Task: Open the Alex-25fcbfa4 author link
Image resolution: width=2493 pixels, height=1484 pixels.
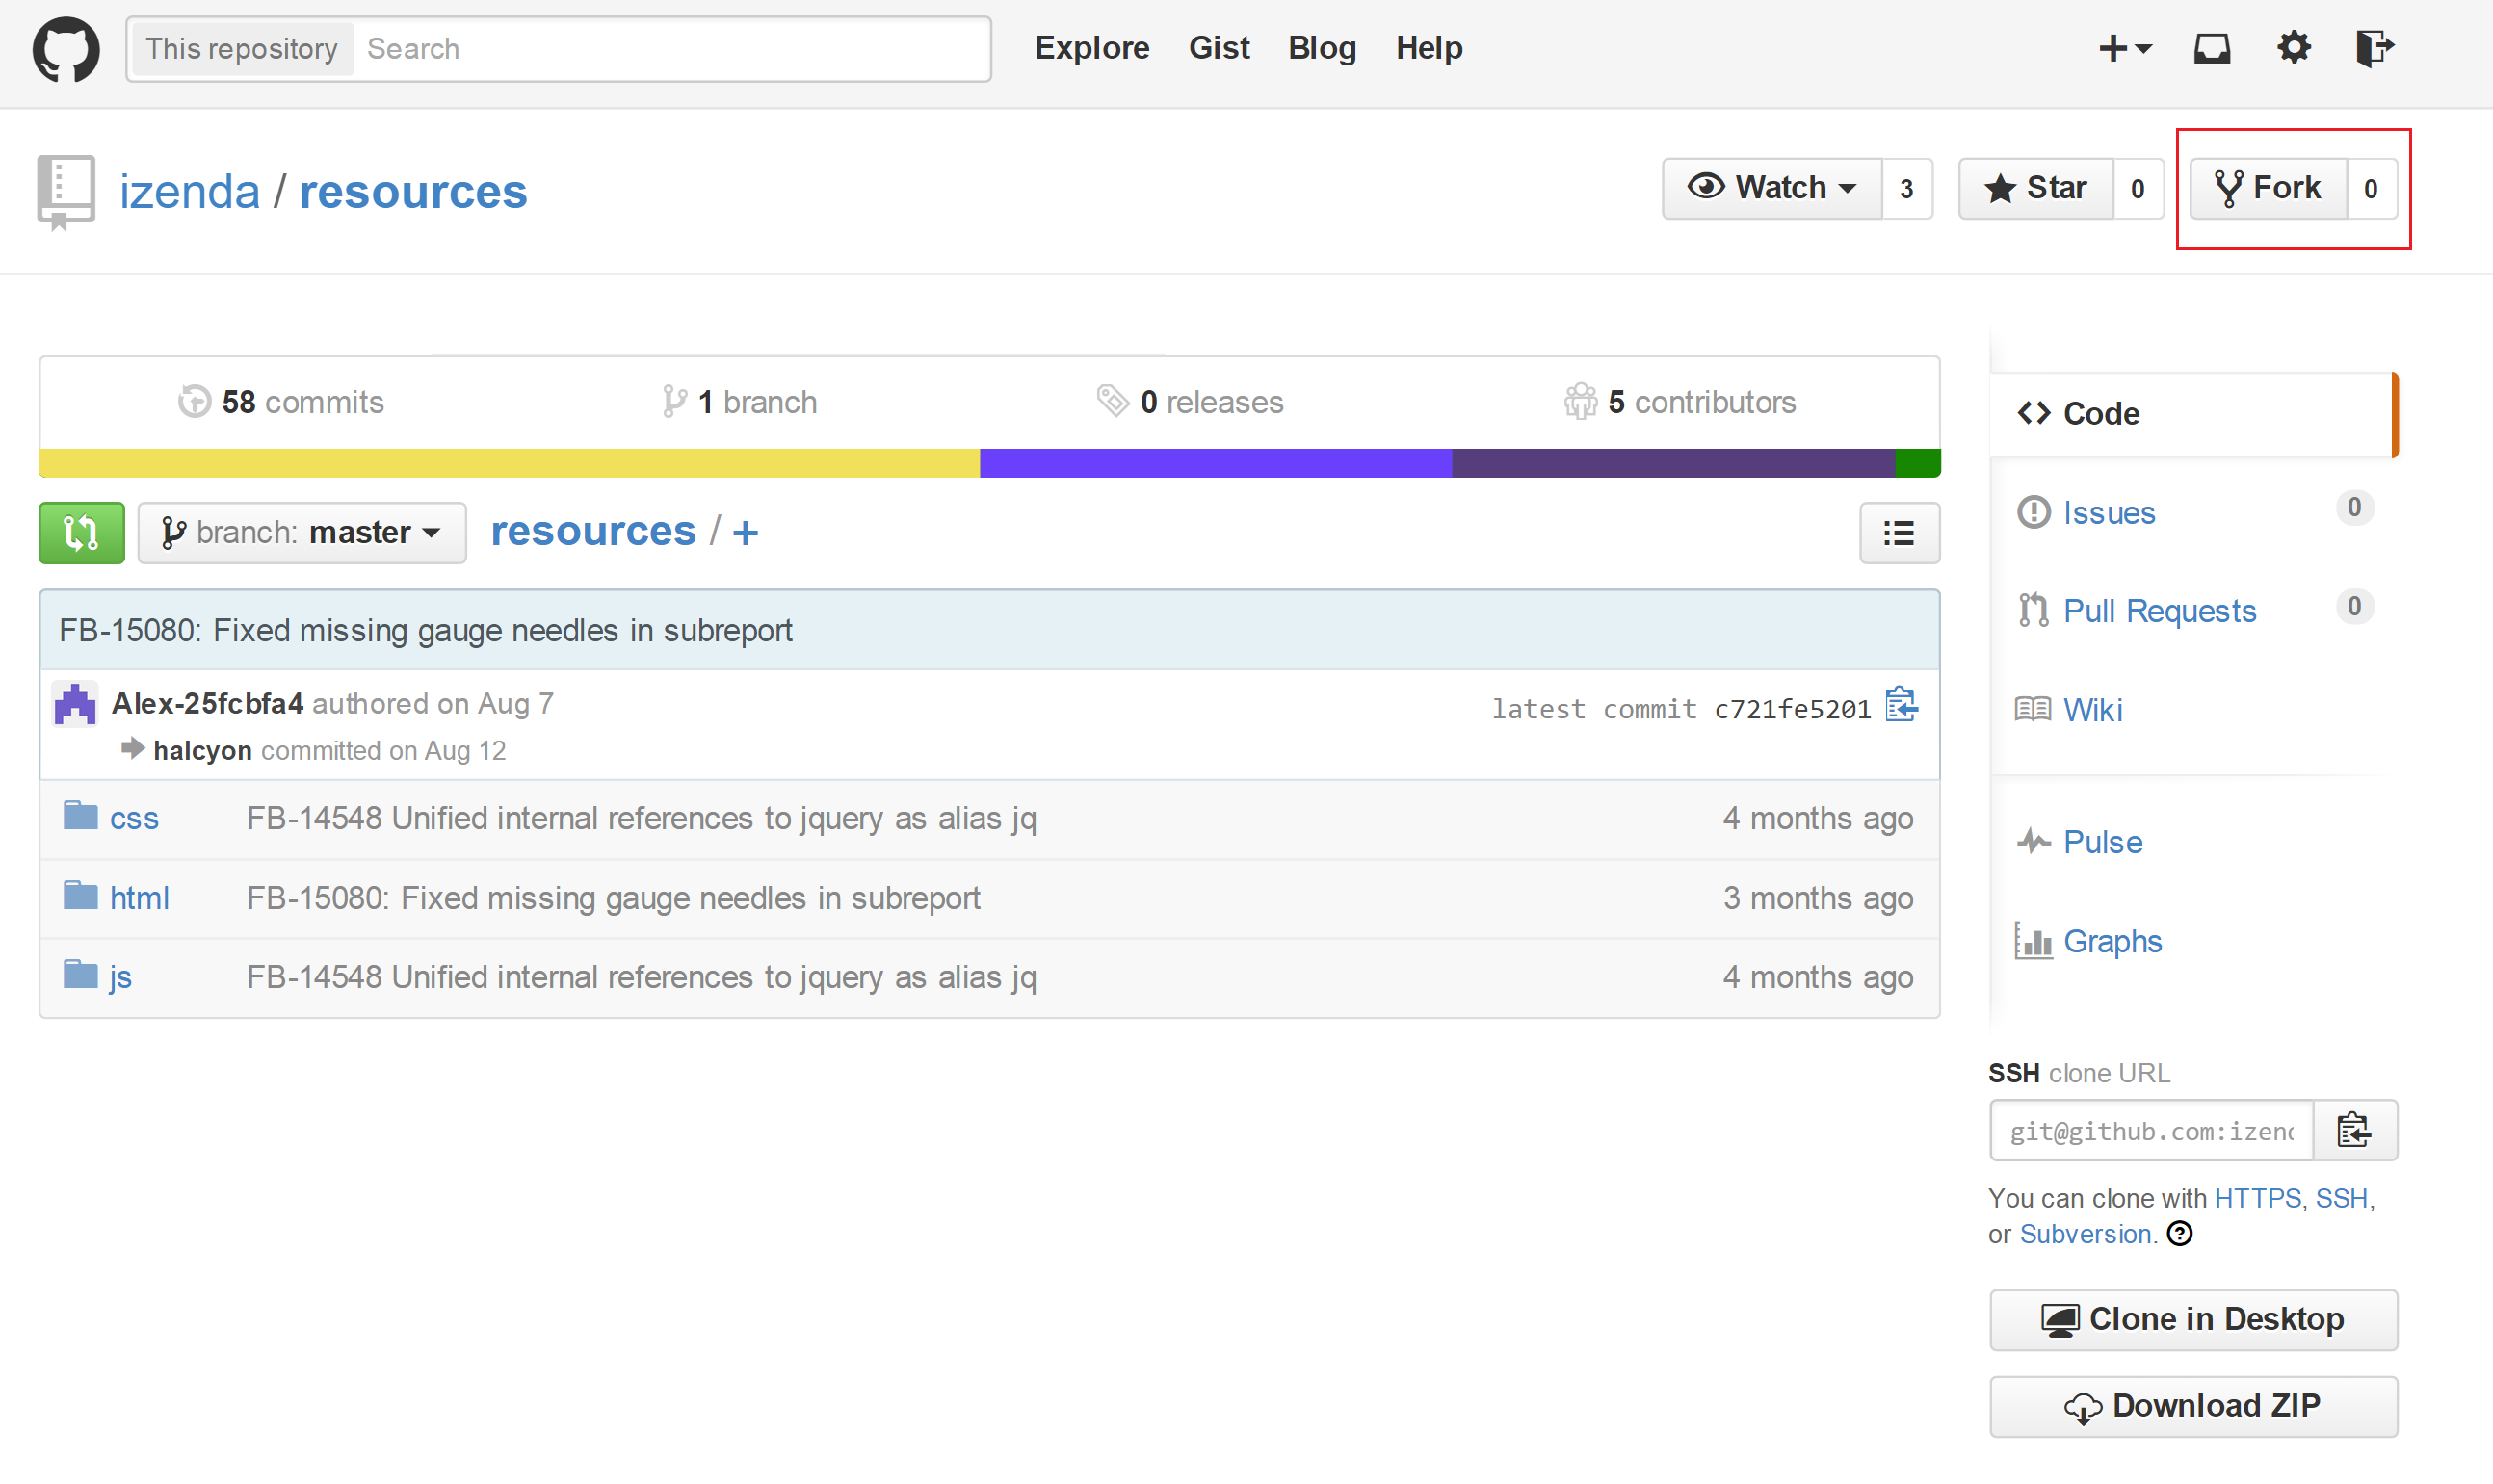Action: pos(208,704)
